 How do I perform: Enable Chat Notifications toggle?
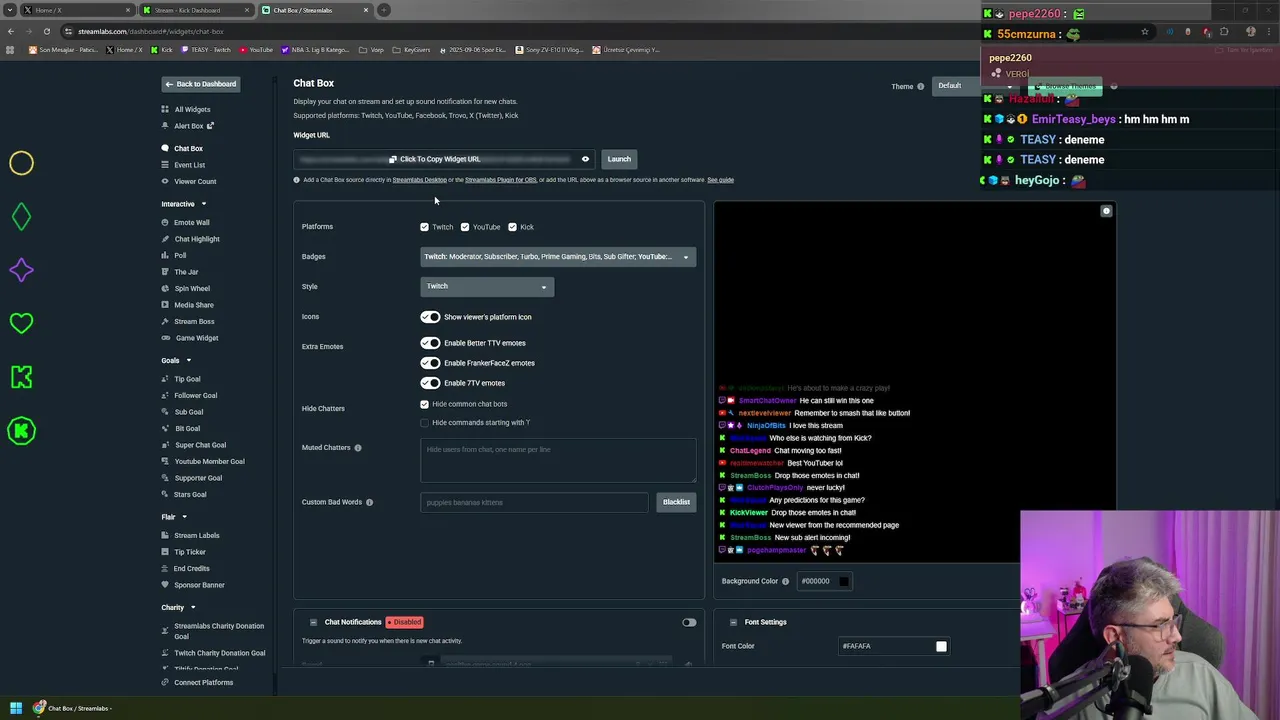point(689,622)
